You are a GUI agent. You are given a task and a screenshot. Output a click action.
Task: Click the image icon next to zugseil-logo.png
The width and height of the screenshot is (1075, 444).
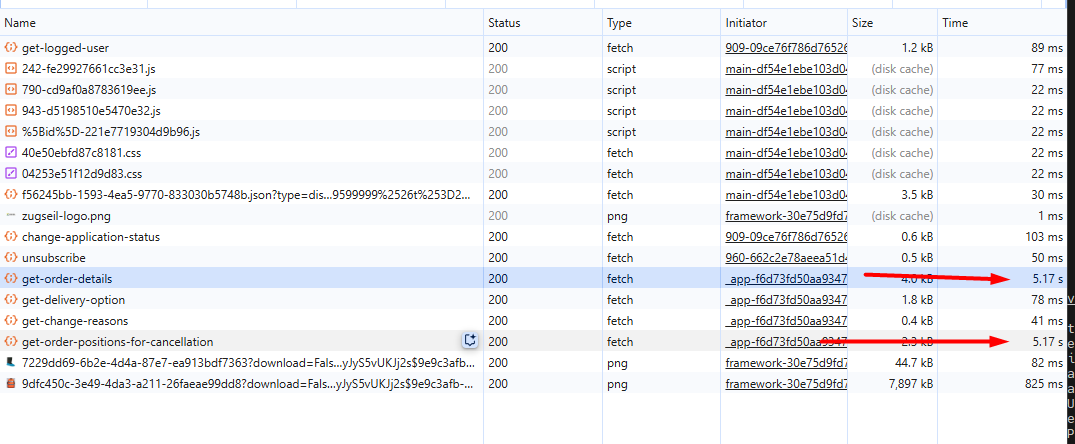(11, 216)
